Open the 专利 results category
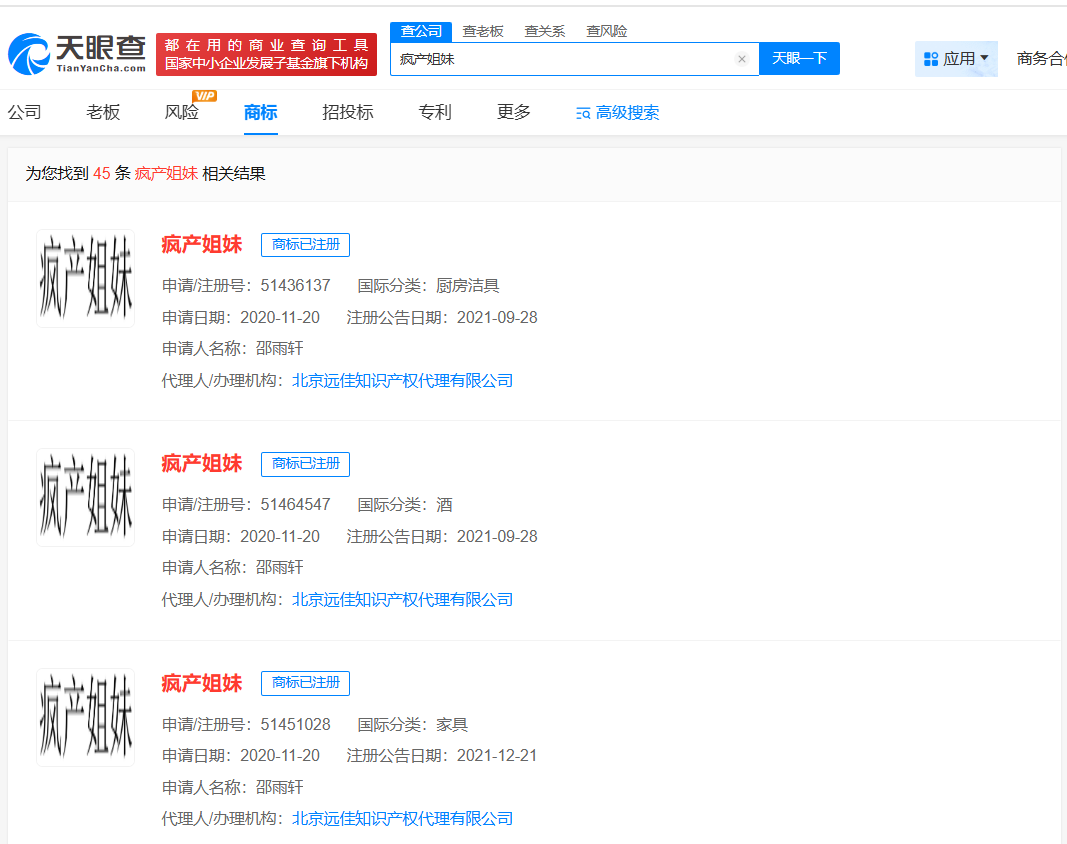 pos(435,112)
